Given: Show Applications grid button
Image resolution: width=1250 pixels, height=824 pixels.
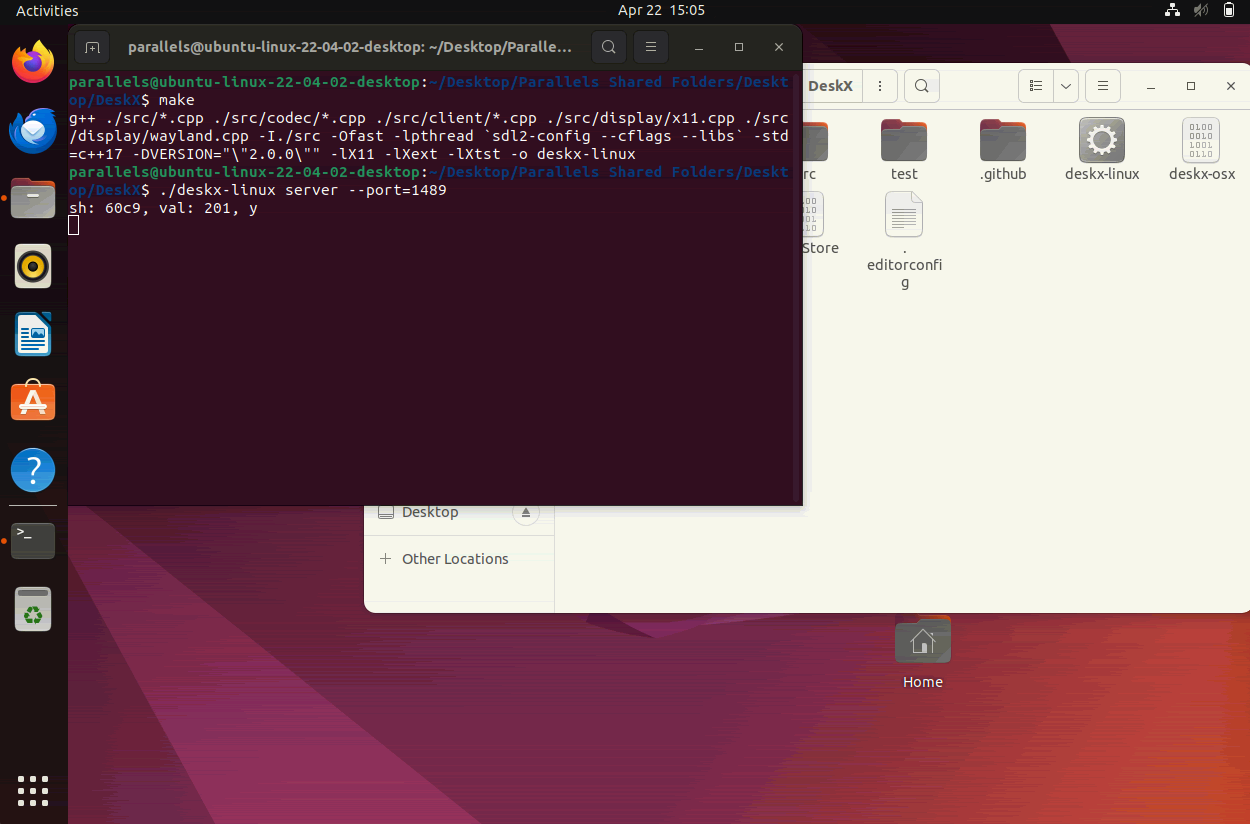Looking at the screenshot, I should point(33,790).
